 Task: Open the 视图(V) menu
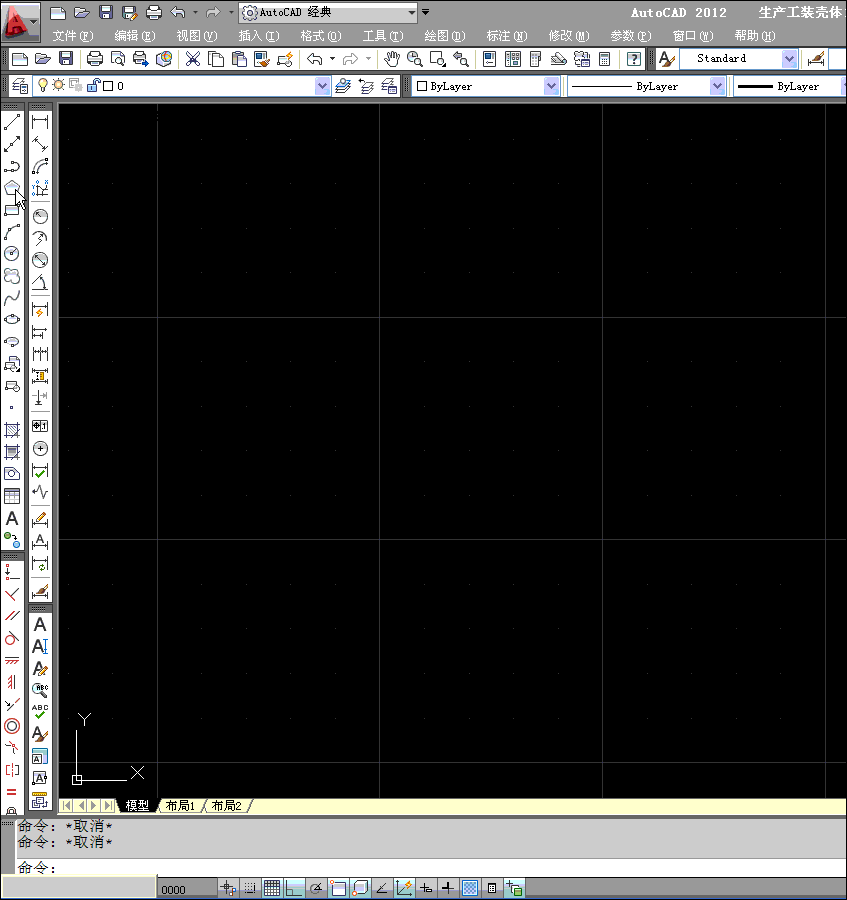click(197, 36)
